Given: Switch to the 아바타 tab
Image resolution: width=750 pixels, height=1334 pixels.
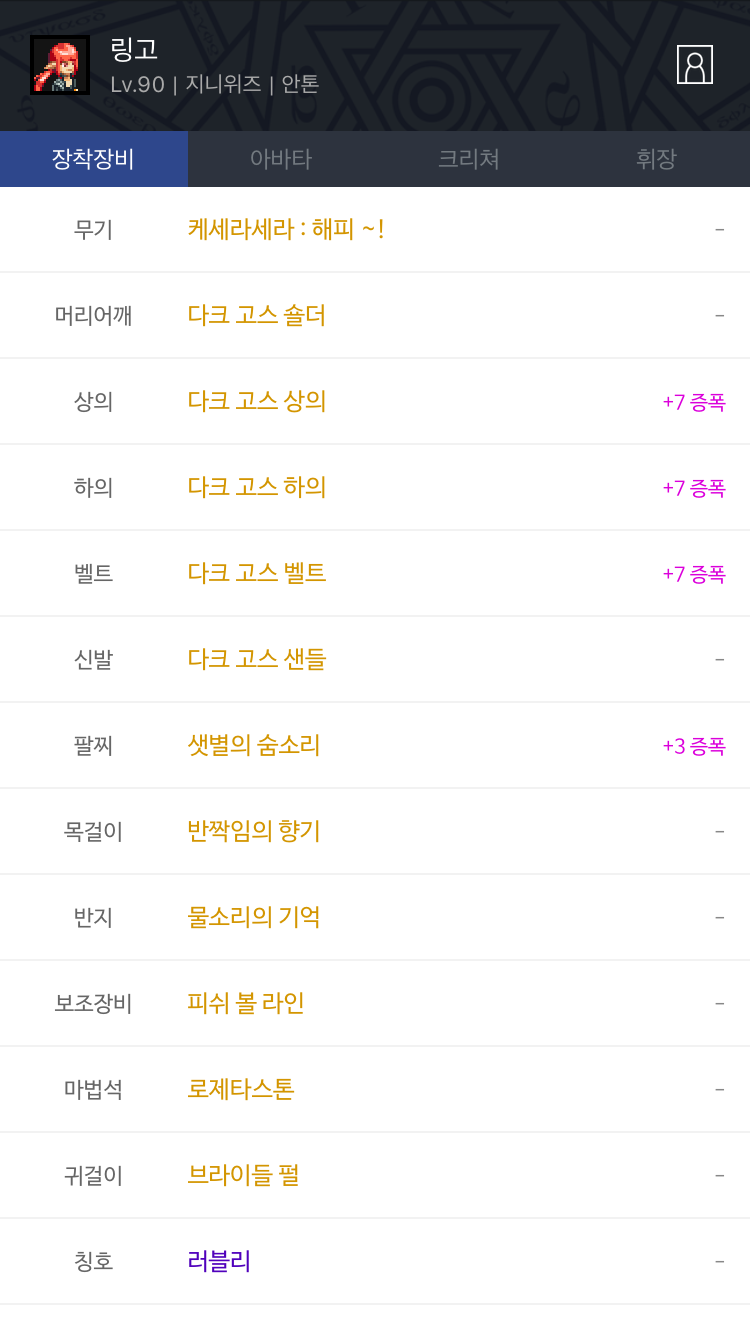Looking at the screenshot, I should coord(281,159).
